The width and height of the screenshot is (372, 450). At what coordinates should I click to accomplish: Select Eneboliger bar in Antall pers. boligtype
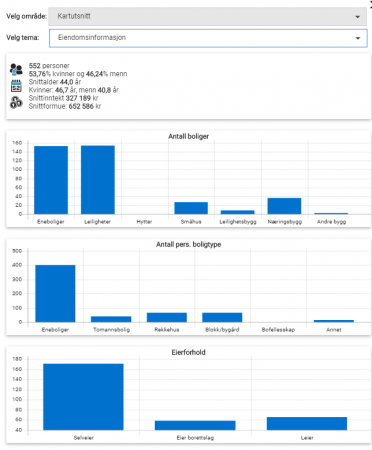[55, 293]
